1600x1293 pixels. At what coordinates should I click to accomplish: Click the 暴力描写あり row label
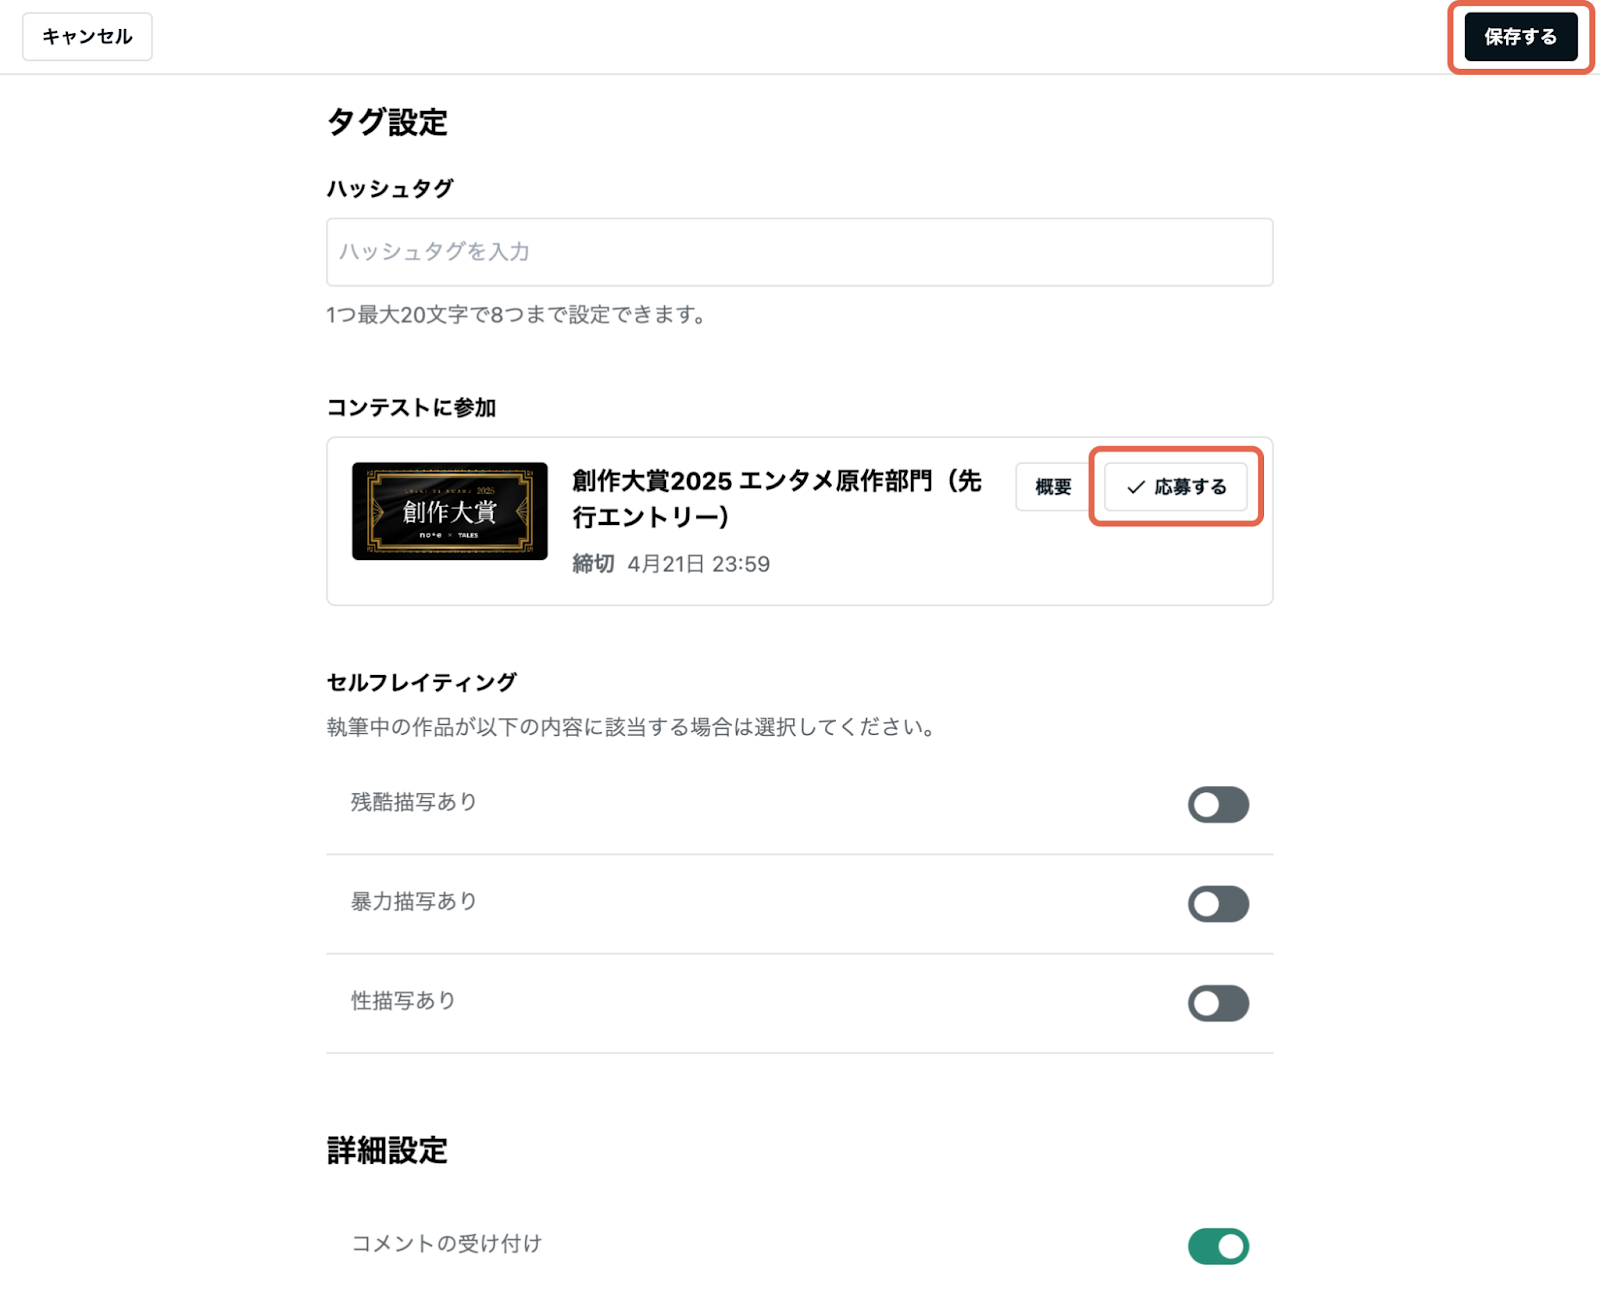[x=414, y=901]
